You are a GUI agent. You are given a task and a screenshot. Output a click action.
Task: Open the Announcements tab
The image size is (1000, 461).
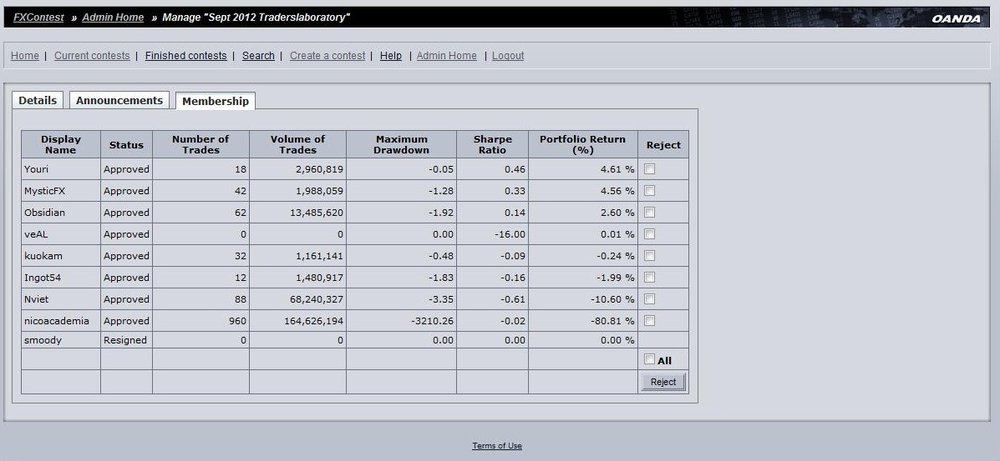119,100
